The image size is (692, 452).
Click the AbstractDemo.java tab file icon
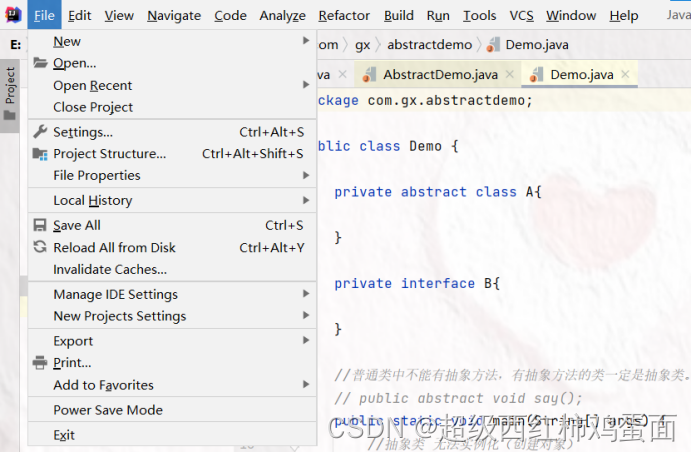[x=369, y=75]
